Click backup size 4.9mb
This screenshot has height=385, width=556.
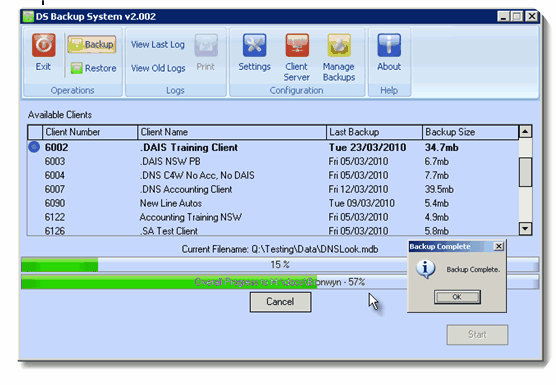point(437,217)
